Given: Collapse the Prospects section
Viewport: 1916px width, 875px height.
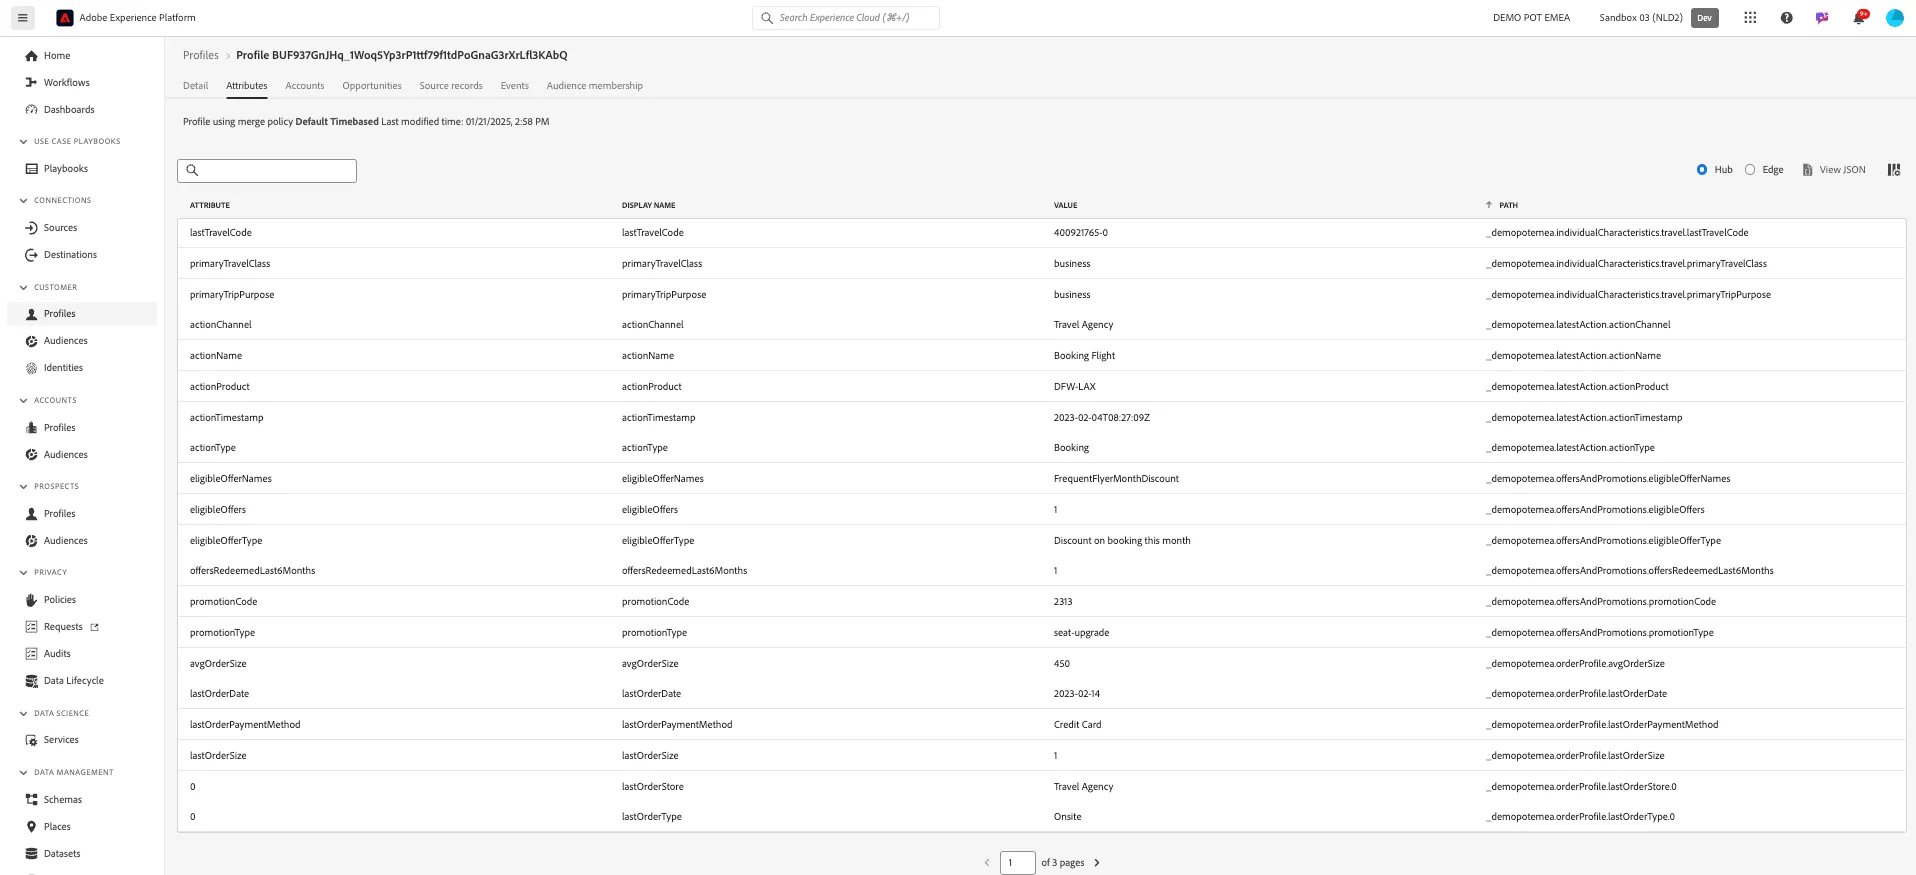Looking at the screenshot, I should pyautogui.click(x=24, y=487).
